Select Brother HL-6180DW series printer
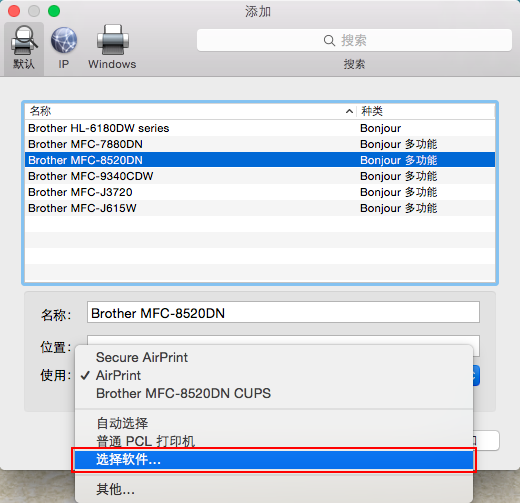Viewport: 520px width, 503px height. pyautogui.click(x=260, y=128)
